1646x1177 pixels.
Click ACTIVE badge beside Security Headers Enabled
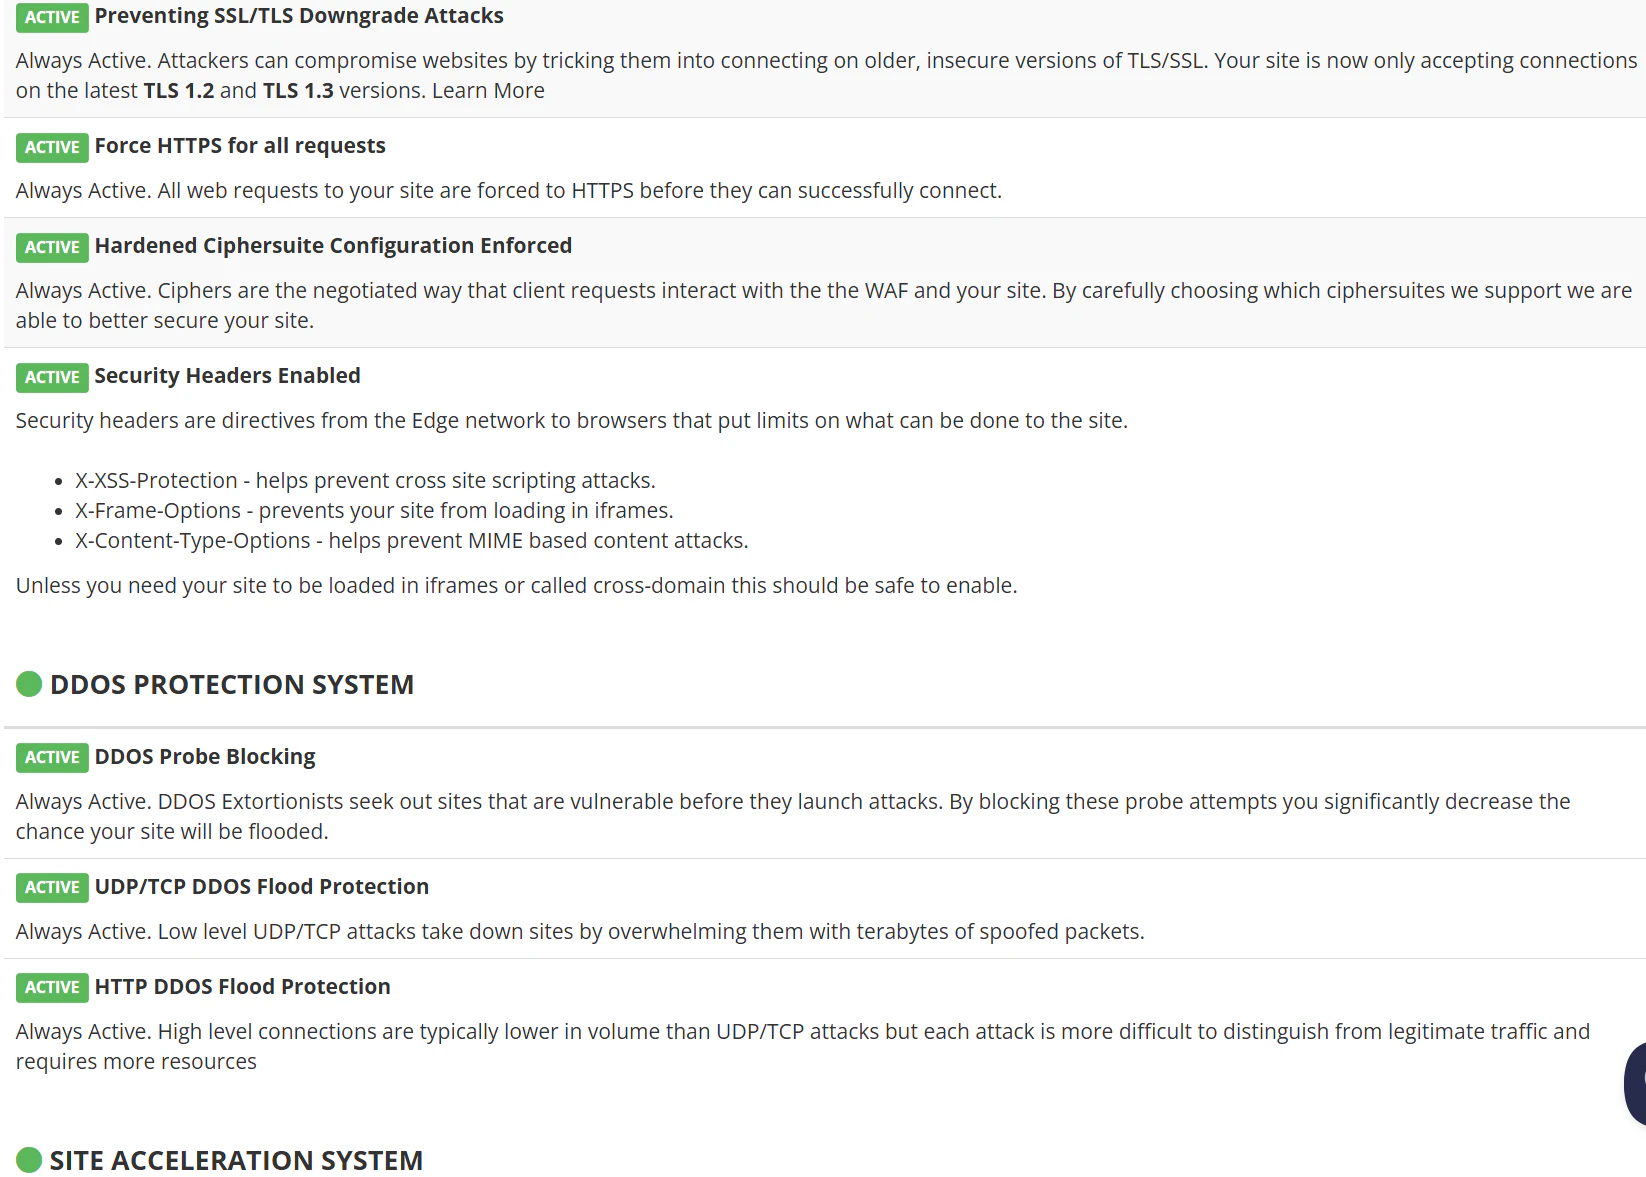(52, 377)
